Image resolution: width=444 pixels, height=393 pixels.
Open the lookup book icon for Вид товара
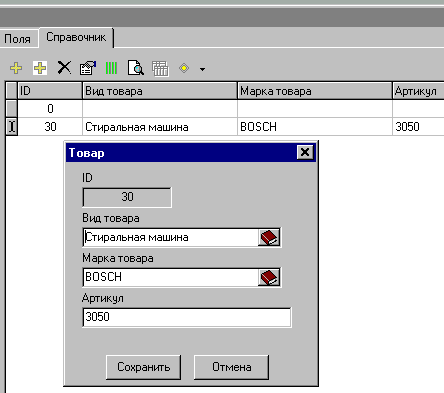coord(269,237)
